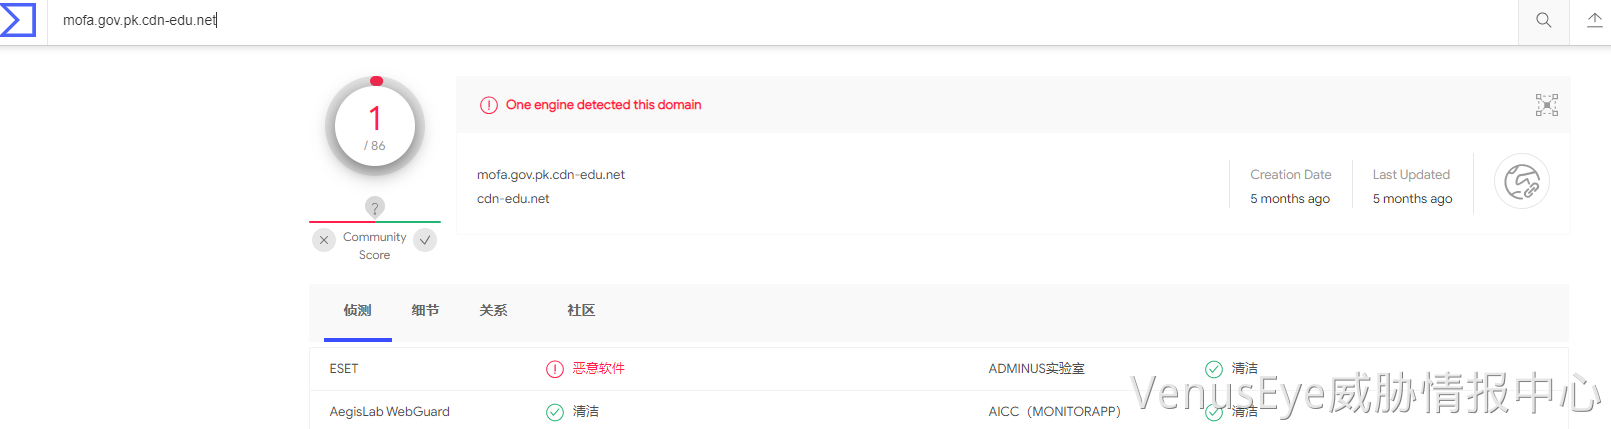Click the magnifier search icon
Screen dimensions: 1611x429
point(1544,20)
